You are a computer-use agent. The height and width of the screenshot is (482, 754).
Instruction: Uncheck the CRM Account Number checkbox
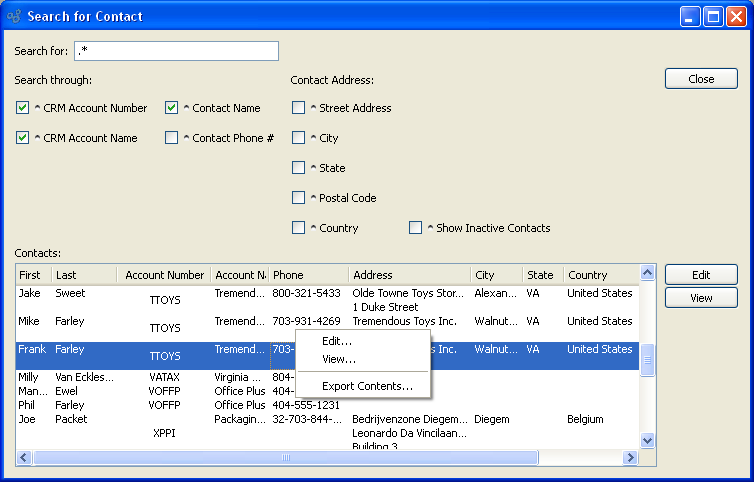(x=23, y=108)
